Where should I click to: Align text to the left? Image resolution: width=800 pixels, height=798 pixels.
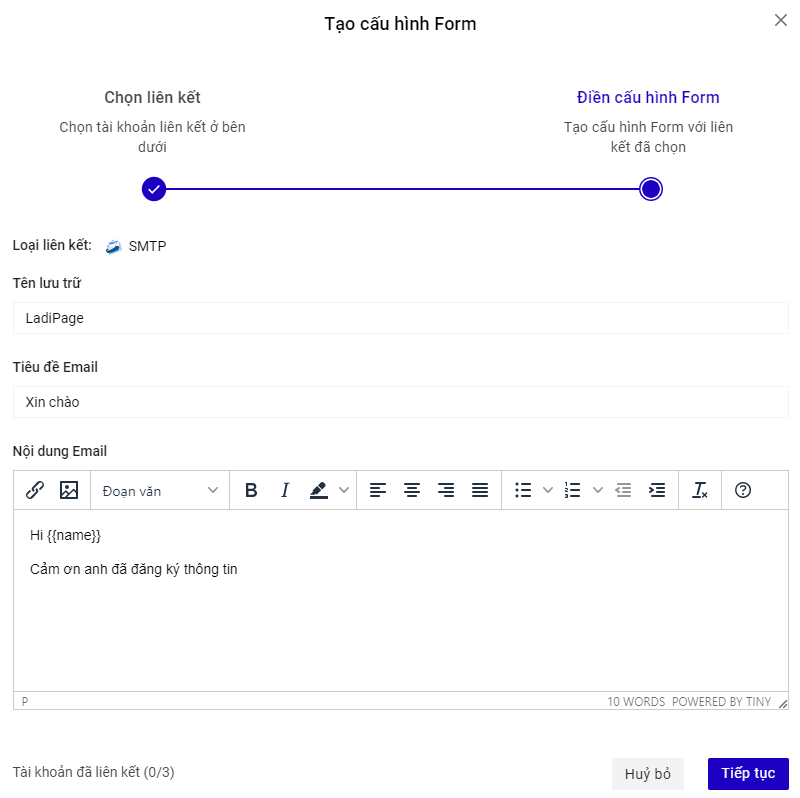(377, 490)
